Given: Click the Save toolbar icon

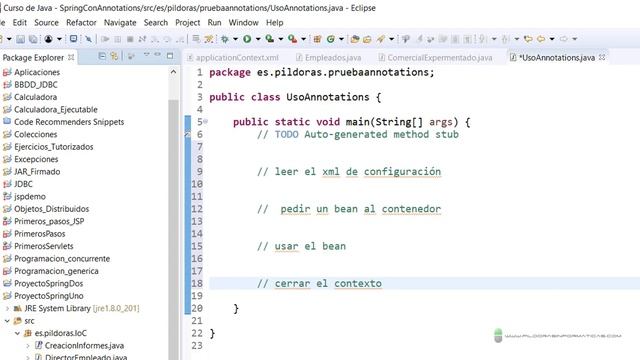Looking at the screenshot, I should tap(20, 39).
